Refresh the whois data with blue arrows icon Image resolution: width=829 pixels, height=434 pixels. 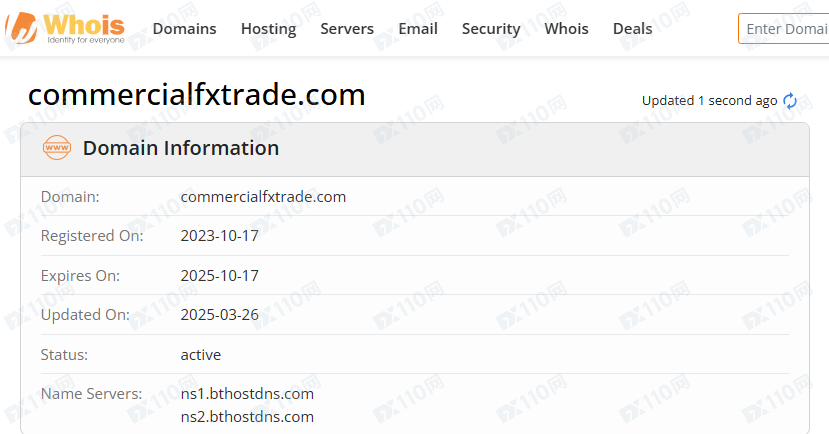pyautogui.click(x=790, y=100)
